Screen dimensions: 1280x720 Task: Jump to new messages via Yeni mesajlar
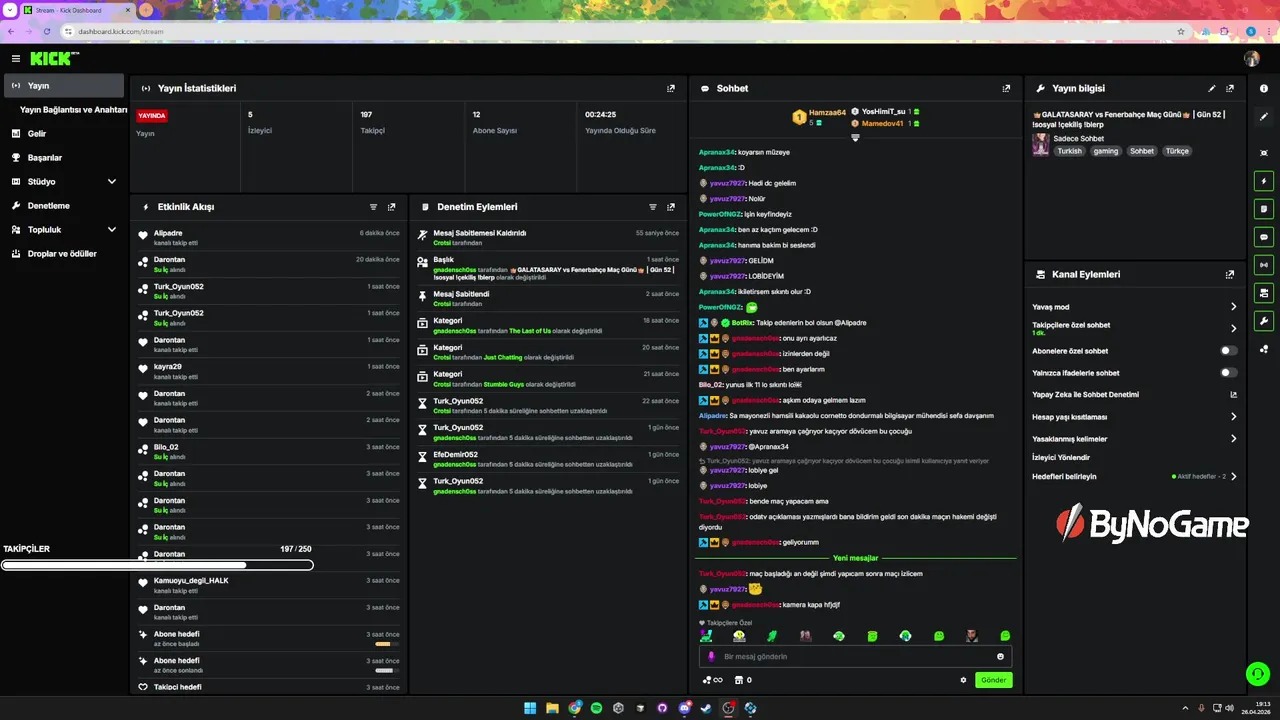tap(855, 558)
